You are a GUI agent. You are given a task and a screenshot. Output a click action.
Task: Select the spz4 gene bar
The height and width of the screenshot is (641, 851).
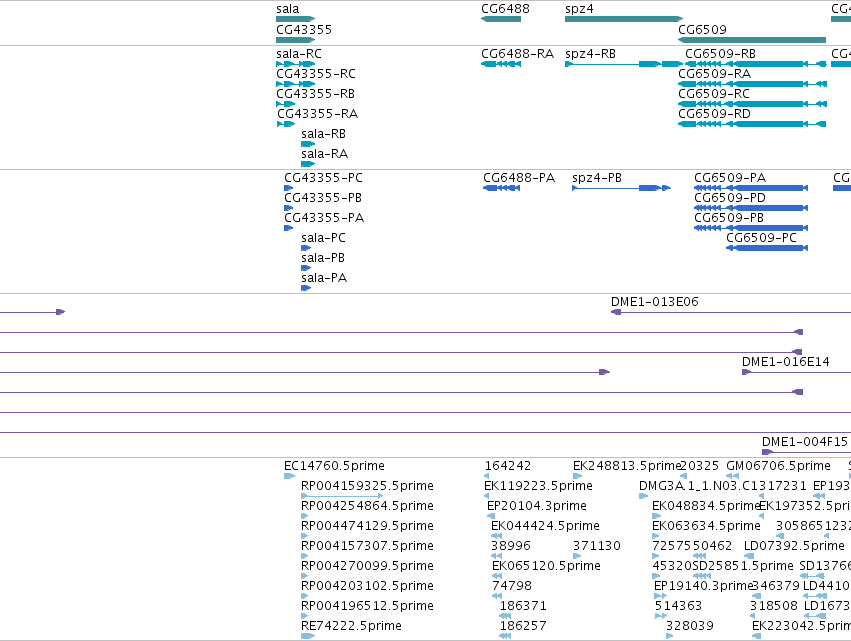tap(624, 19)
